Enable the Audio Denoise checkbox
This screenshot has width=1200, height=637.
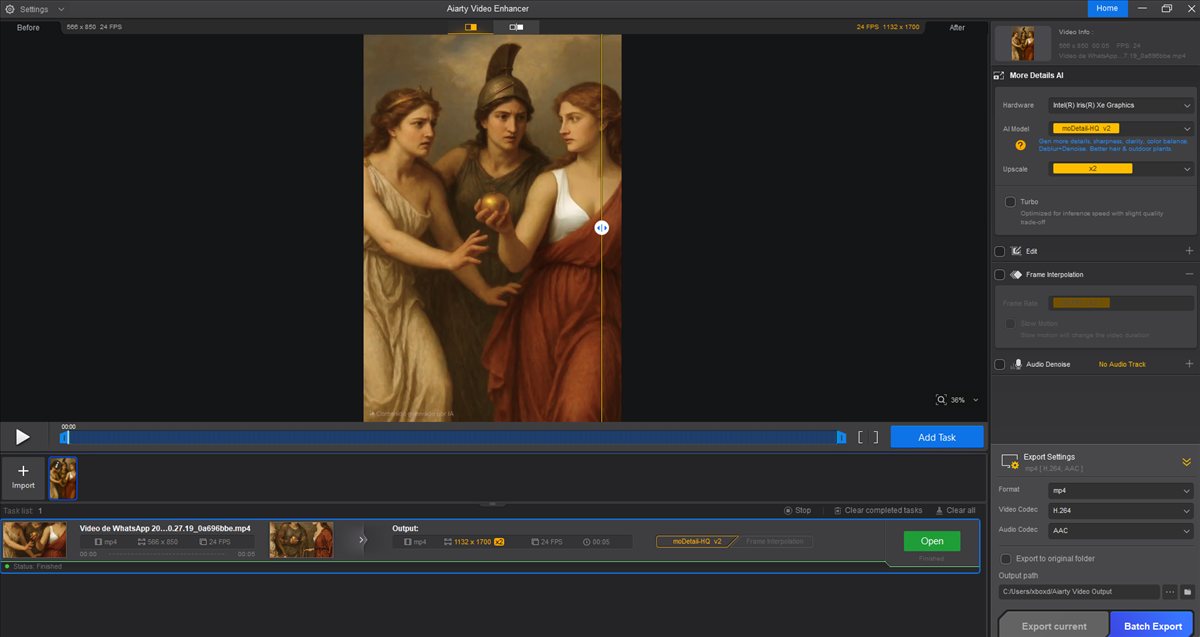click(x=999, y=363)
